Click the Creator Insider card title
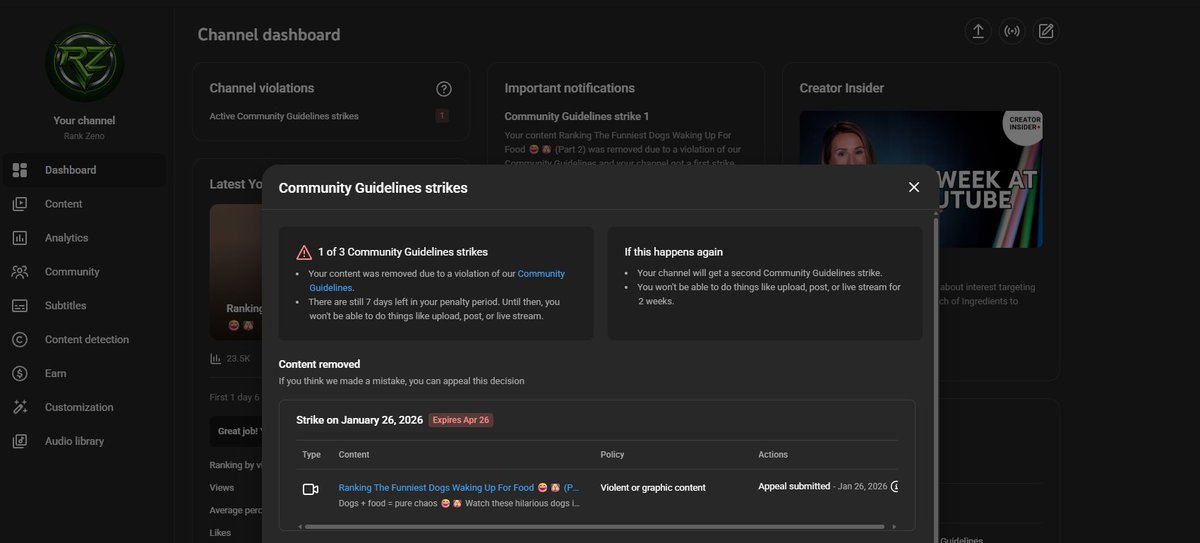Screen dimensions: 1200x543 coord(842,88)
